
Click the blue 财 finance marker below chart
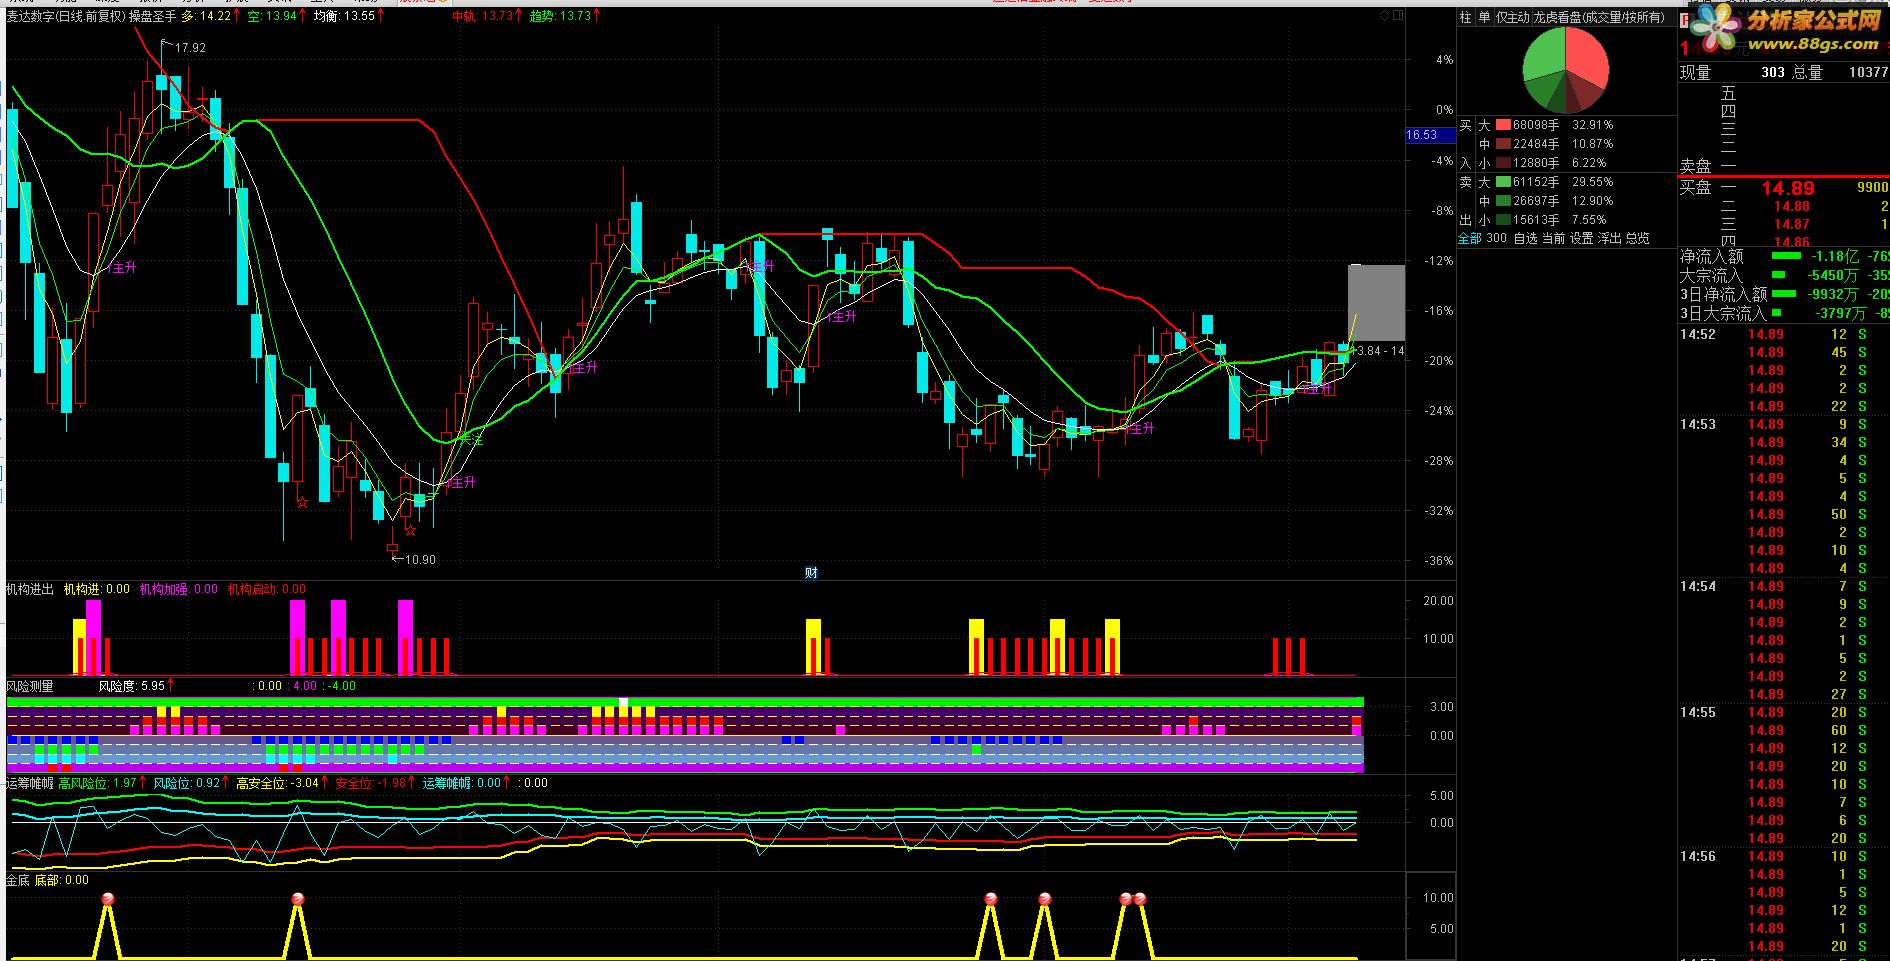point(811,573)
